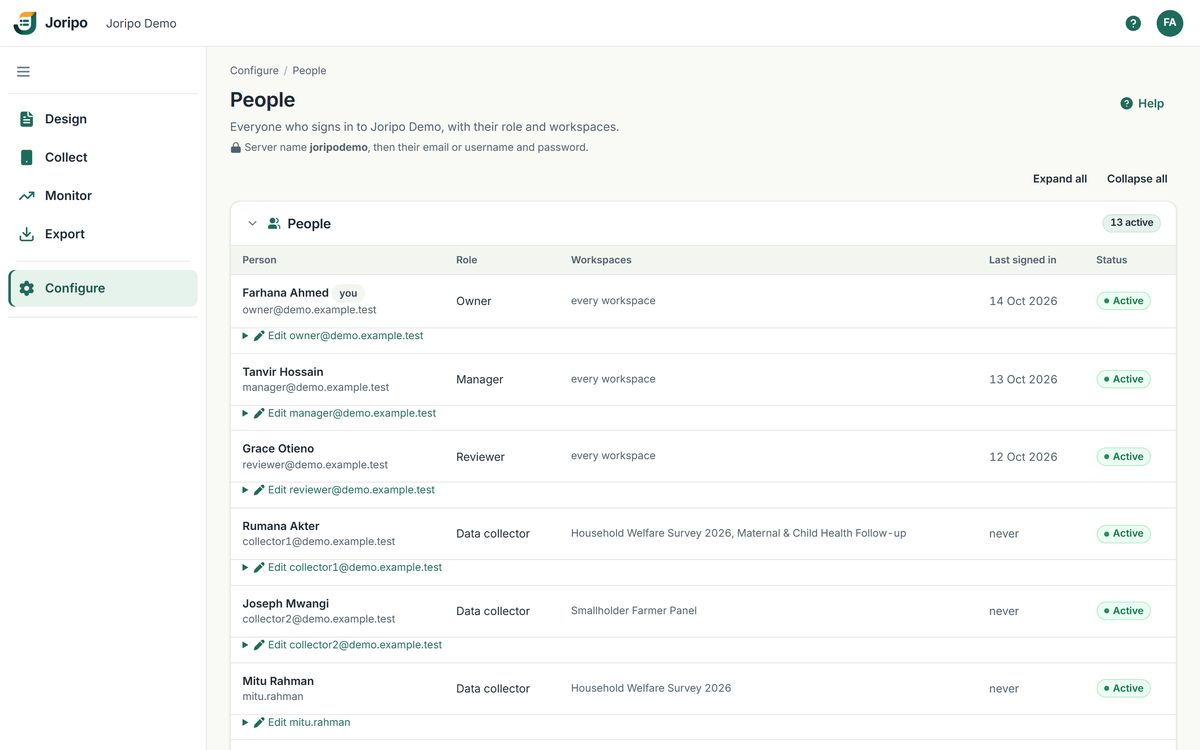
Task: Click the Joripo logo icon
Action: [x=25, y=23]
